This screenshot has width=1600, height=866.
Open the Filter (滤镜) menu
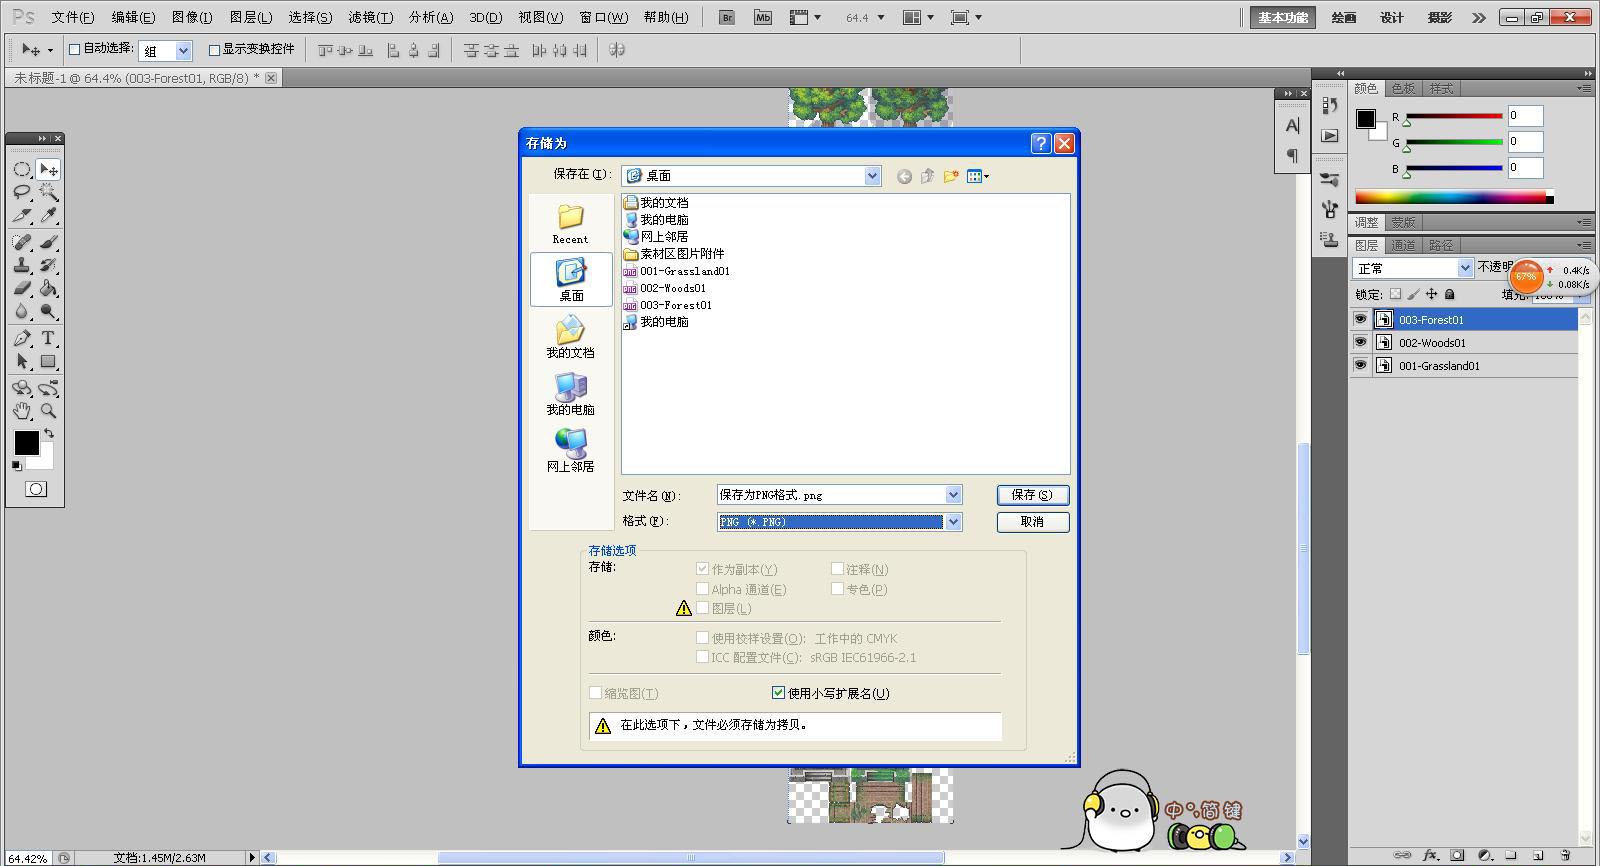(x=370, y=17)
